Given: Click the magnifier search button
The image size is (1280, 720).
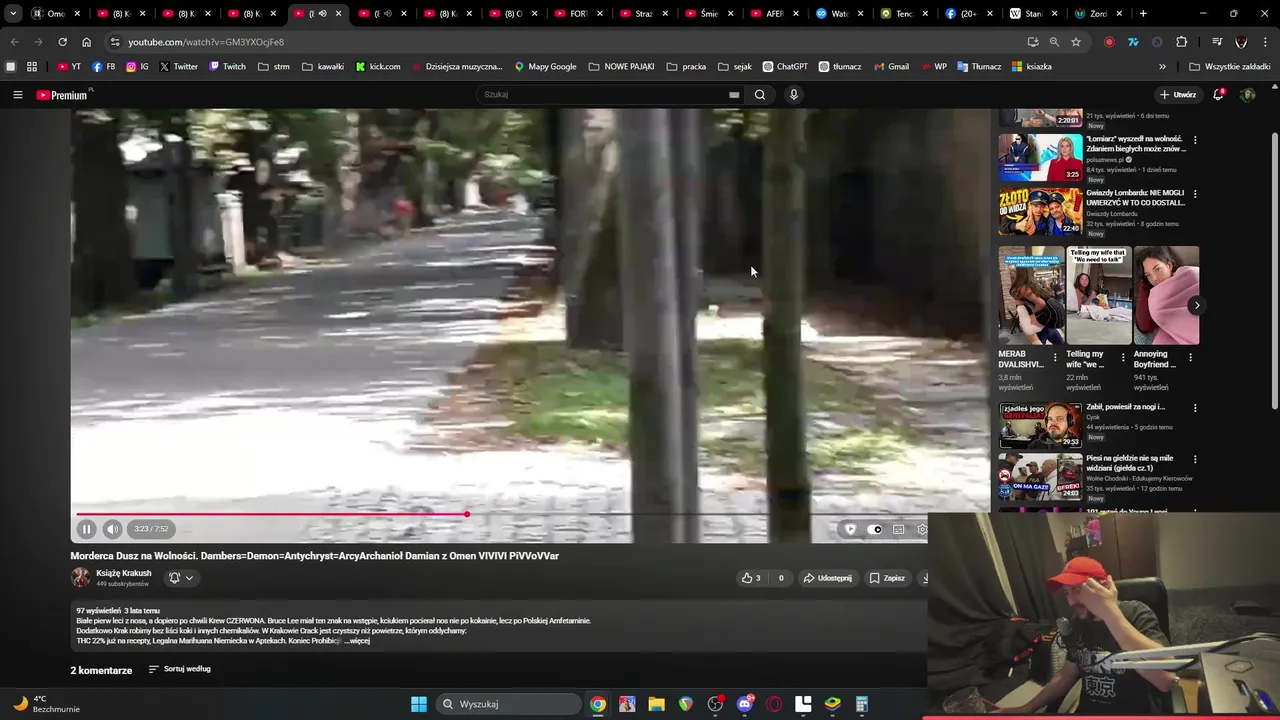Looking at the screenshot, I should (760, 95).
